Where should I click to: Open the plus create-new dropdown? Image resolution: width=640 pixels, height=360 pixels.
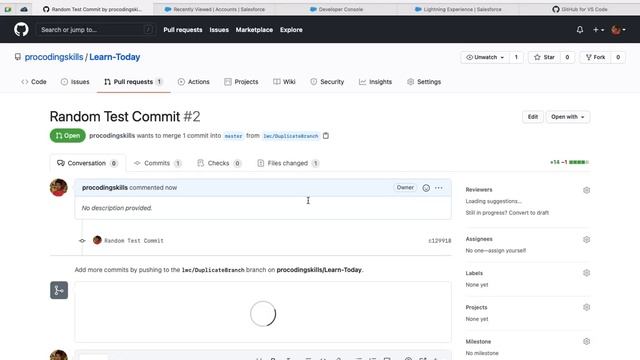point(598,29)
